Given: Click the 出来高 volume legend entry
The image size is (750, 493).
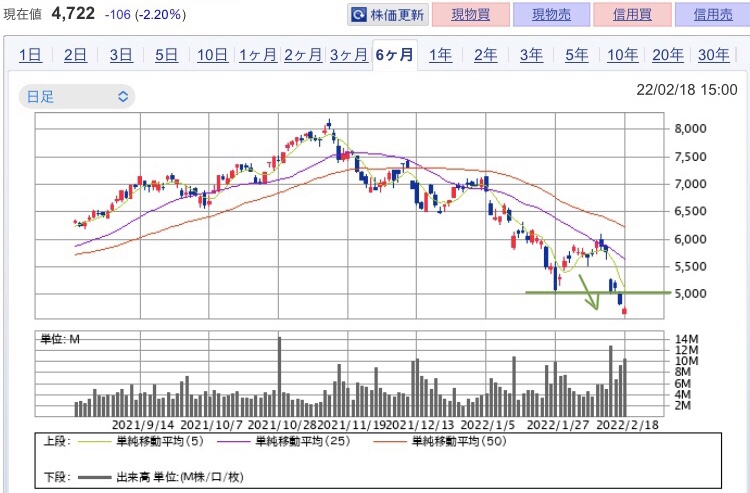Looking at the screenshot, I should [x=161, y=477].
